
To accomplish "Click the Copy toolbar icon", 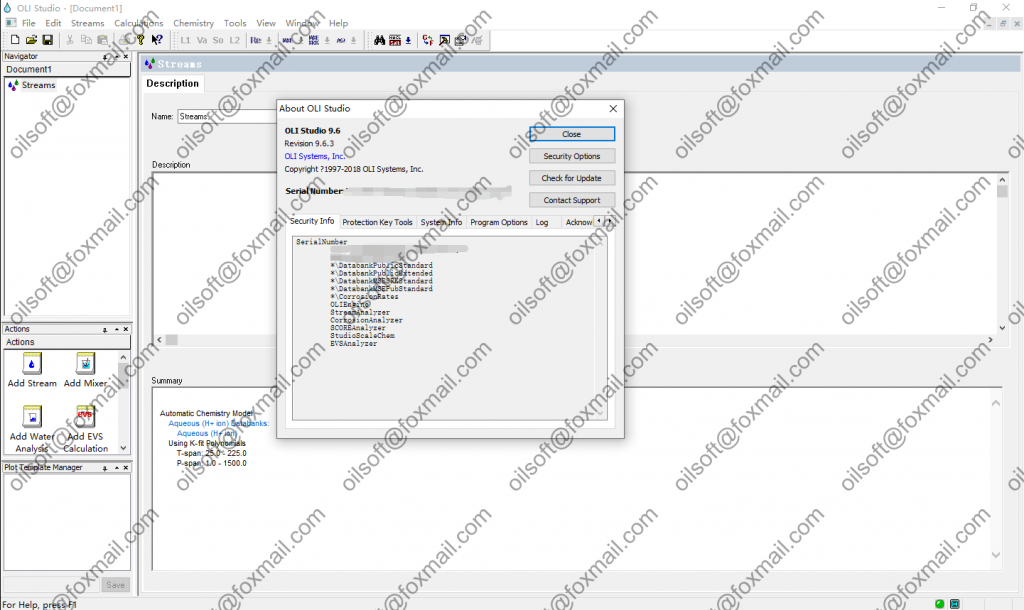I will 86,40.
